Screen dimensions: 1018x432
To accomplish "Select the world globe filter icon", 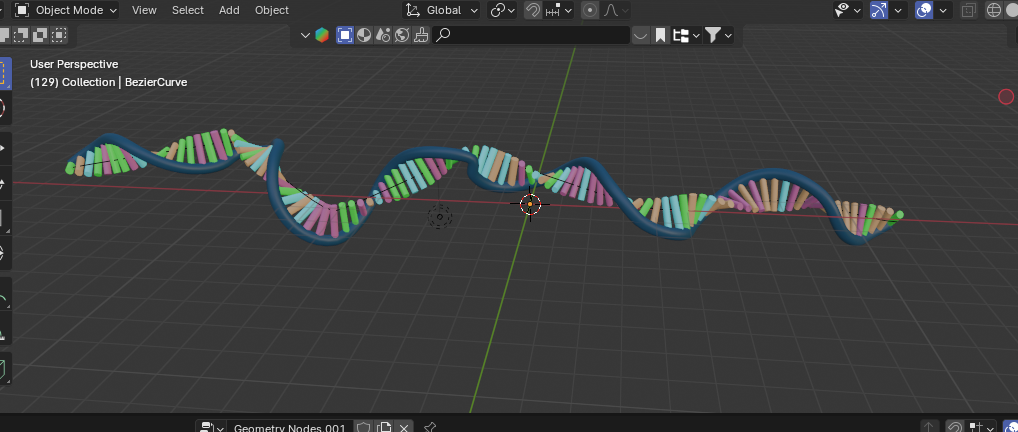I will [401, 35].
